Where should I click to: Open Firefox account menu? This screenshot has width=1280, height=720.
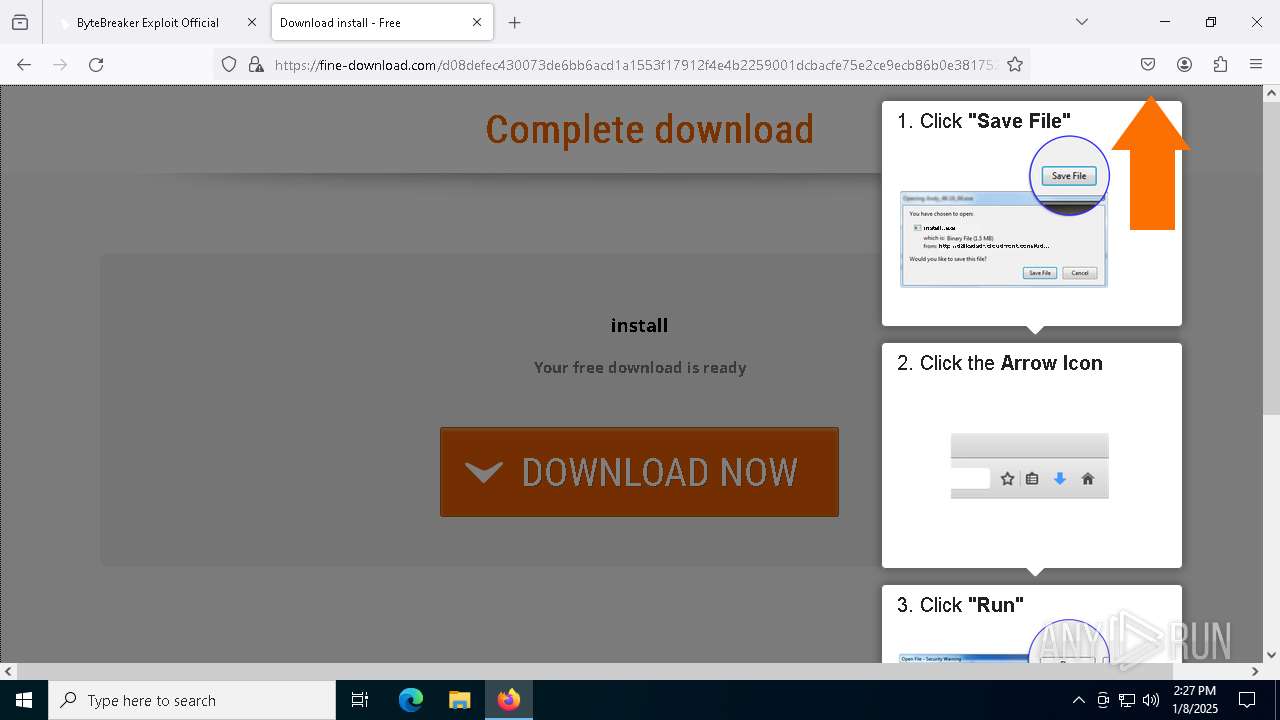[x=1184, y=64]
